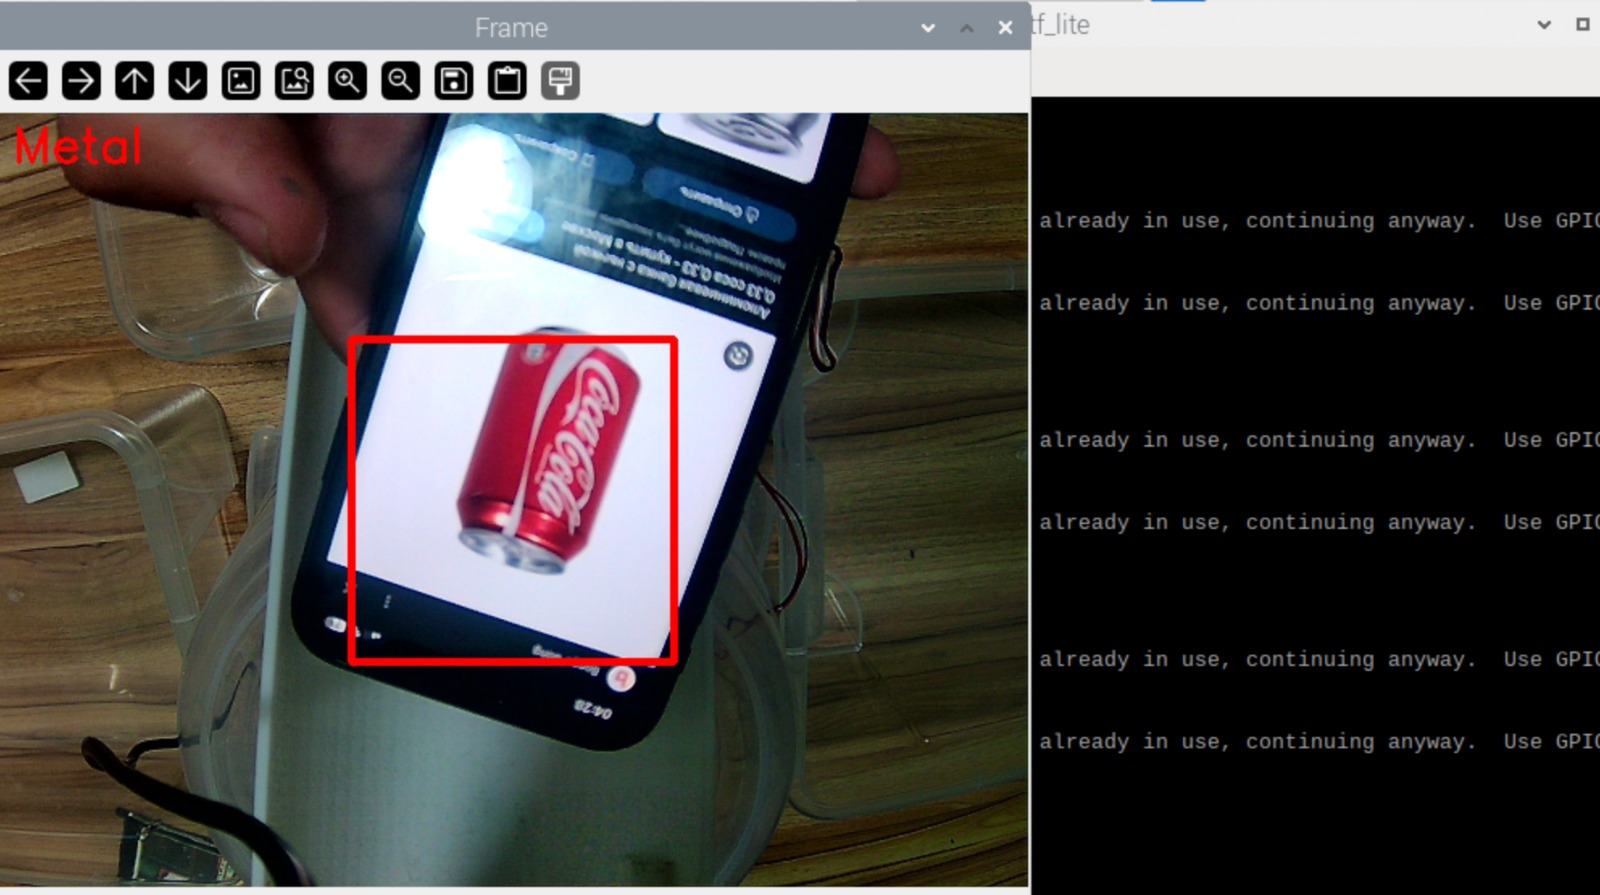Fit image to window icon
The width and height of the screenshot is (1600, 895).
[294, 81]
